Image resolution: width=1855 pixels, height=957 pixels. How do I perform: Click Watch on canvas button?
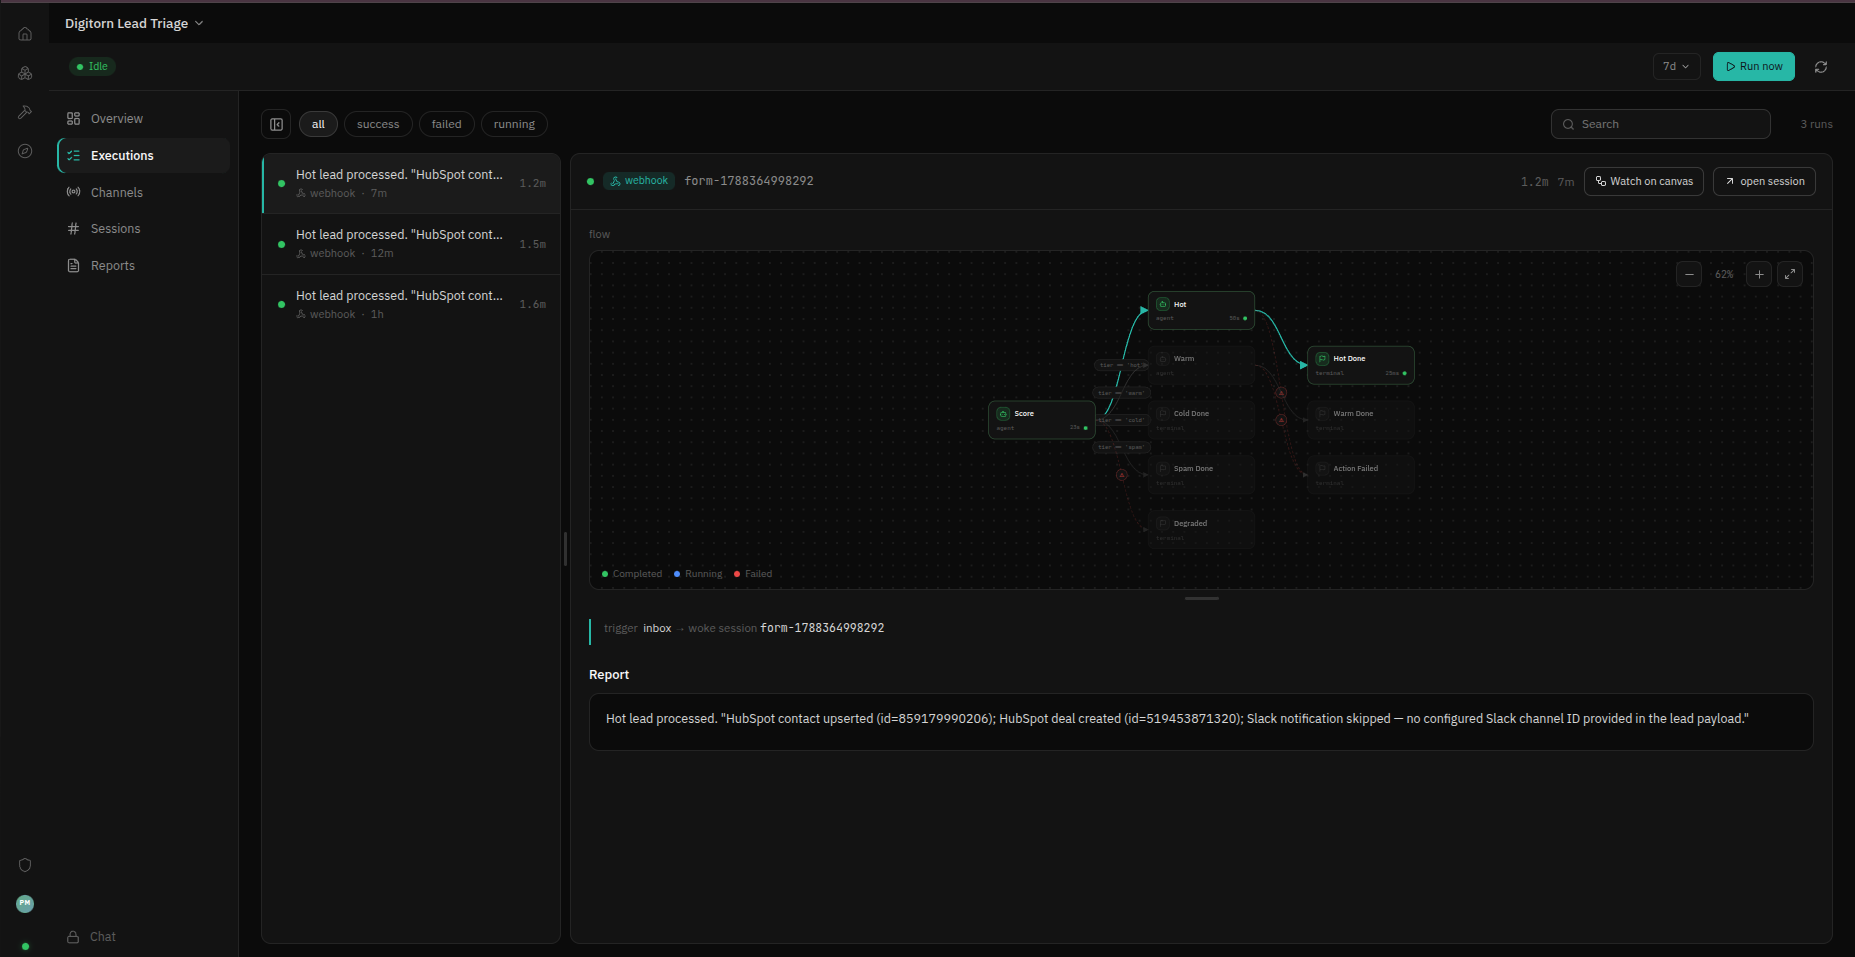click(1643, 181)
